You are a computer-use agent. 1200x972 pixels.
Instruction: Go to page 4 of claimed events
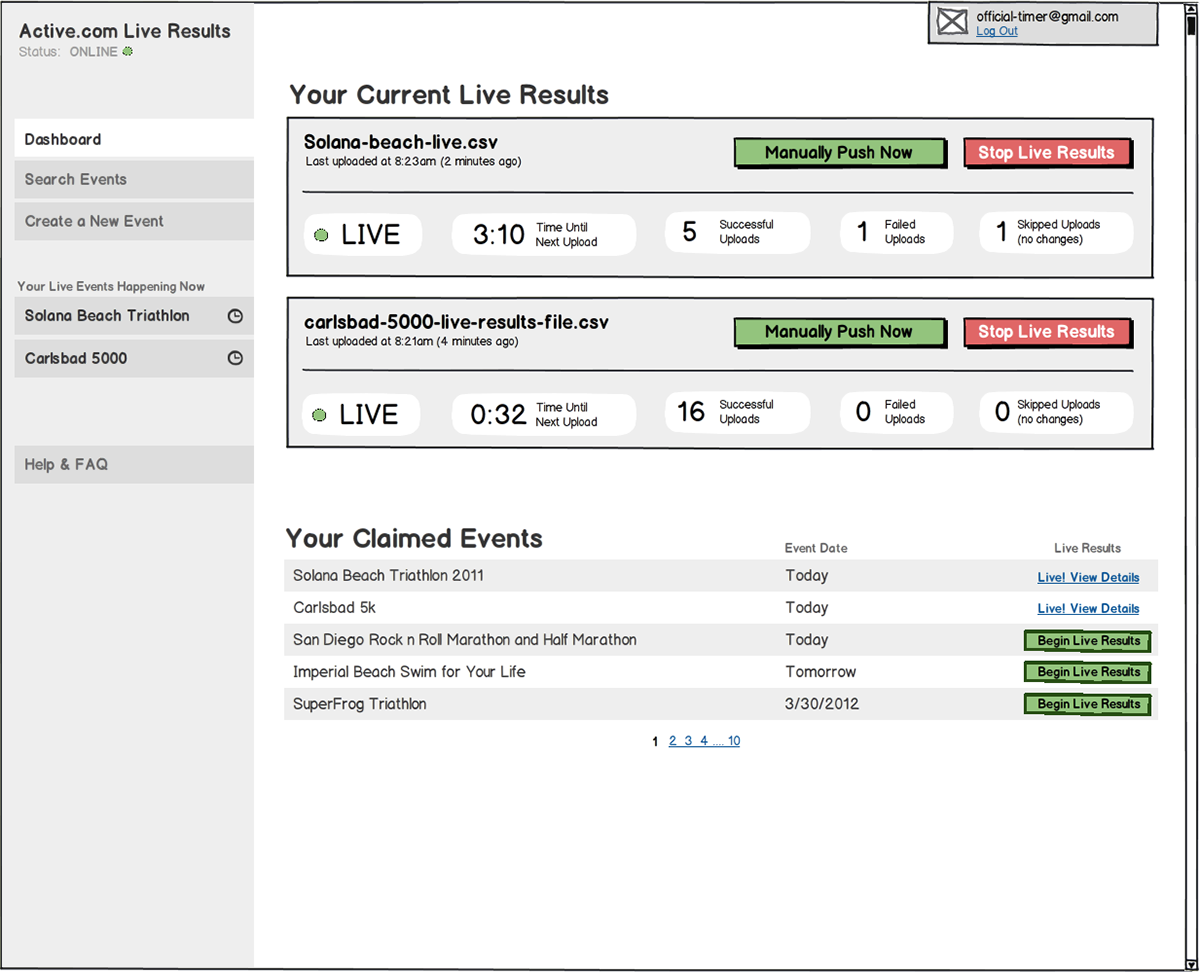coord(704,741)
